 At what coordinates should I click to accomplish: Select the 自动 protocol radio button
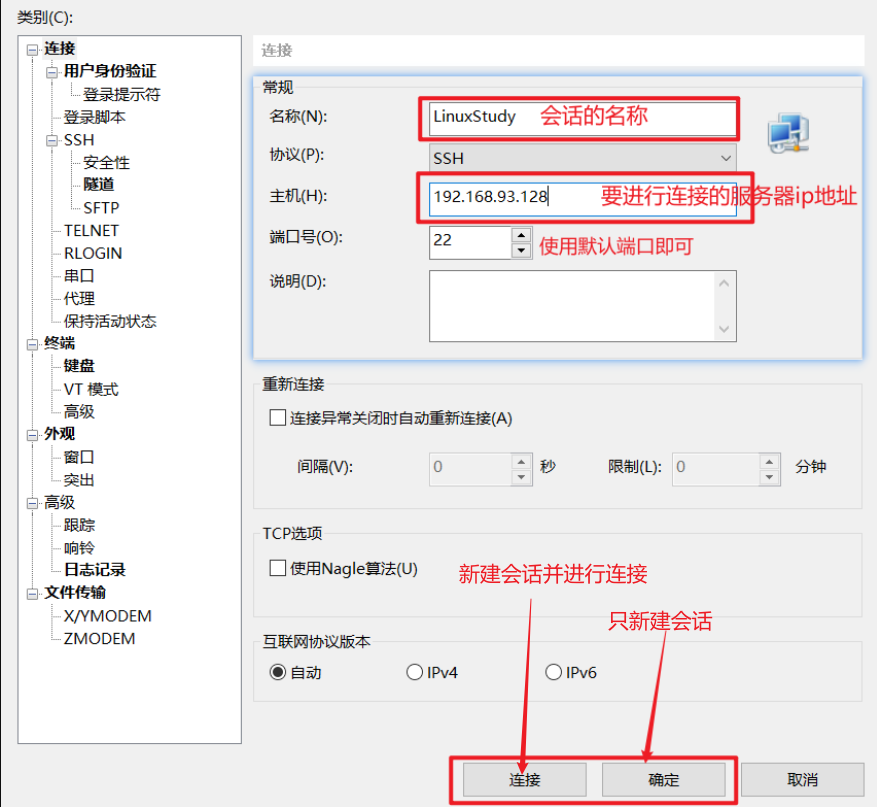278,672
